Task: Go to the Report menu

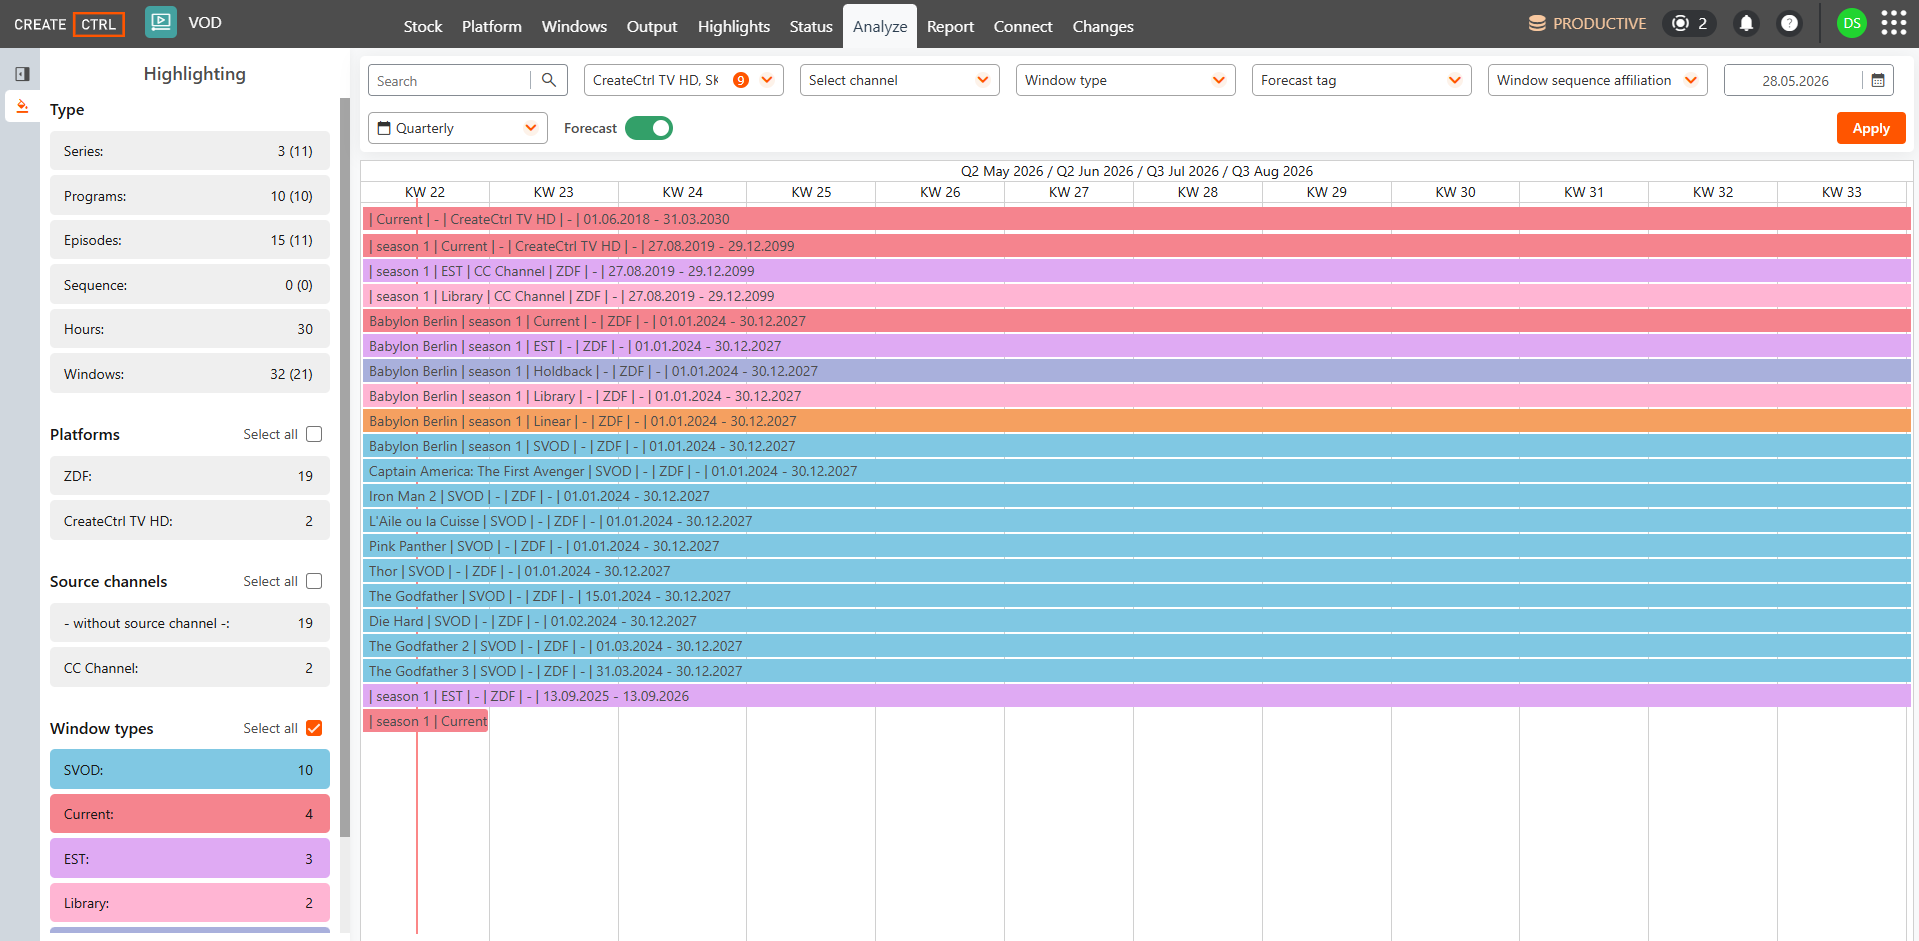Action: point(950,26)
